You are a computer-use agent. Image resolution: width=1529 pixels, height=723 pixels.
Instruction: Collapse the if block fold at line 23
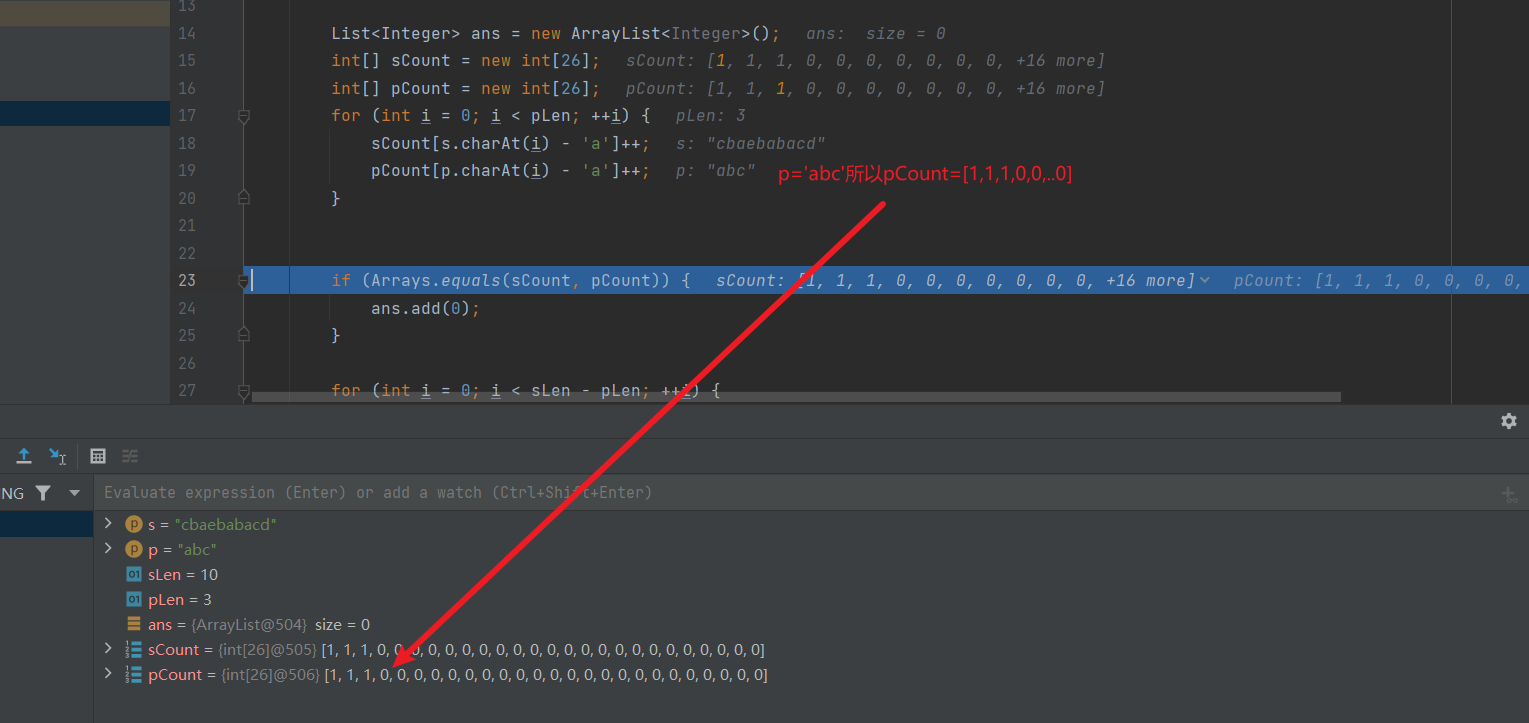click(244, 281)
